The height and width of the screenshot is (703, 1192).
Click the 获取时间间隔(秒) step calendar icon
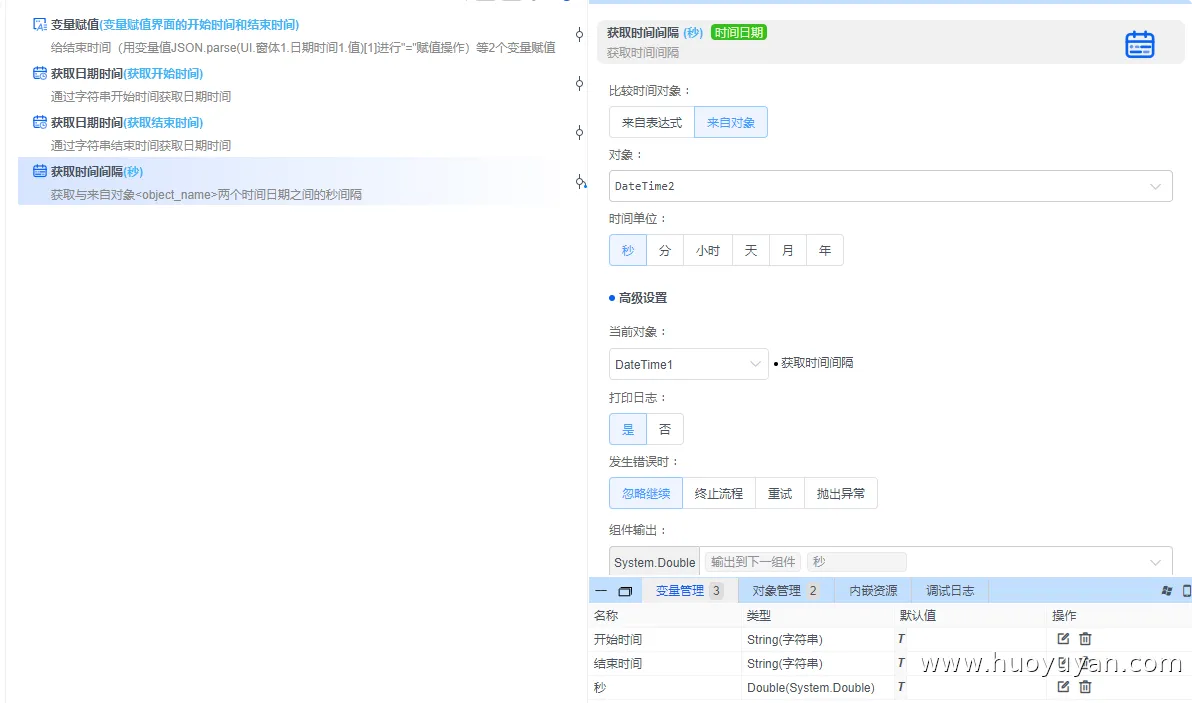40,171
